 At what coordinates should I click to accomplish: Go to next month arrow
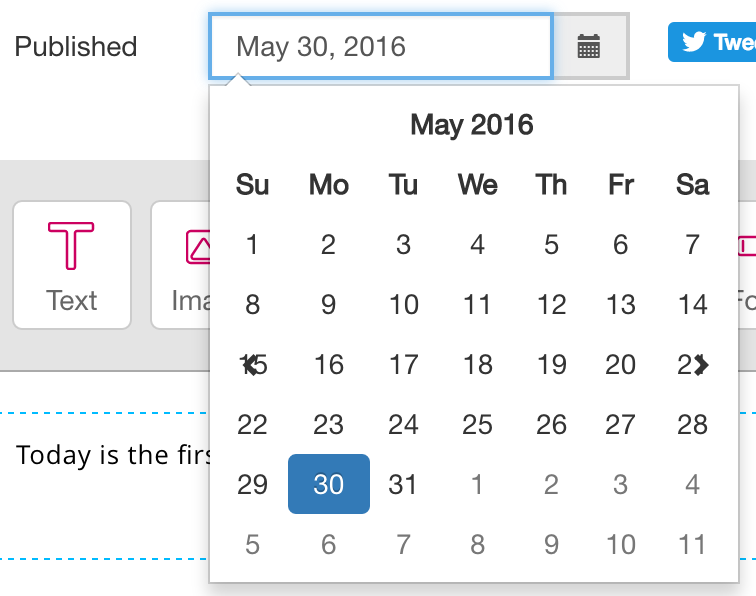click(702, 365)
